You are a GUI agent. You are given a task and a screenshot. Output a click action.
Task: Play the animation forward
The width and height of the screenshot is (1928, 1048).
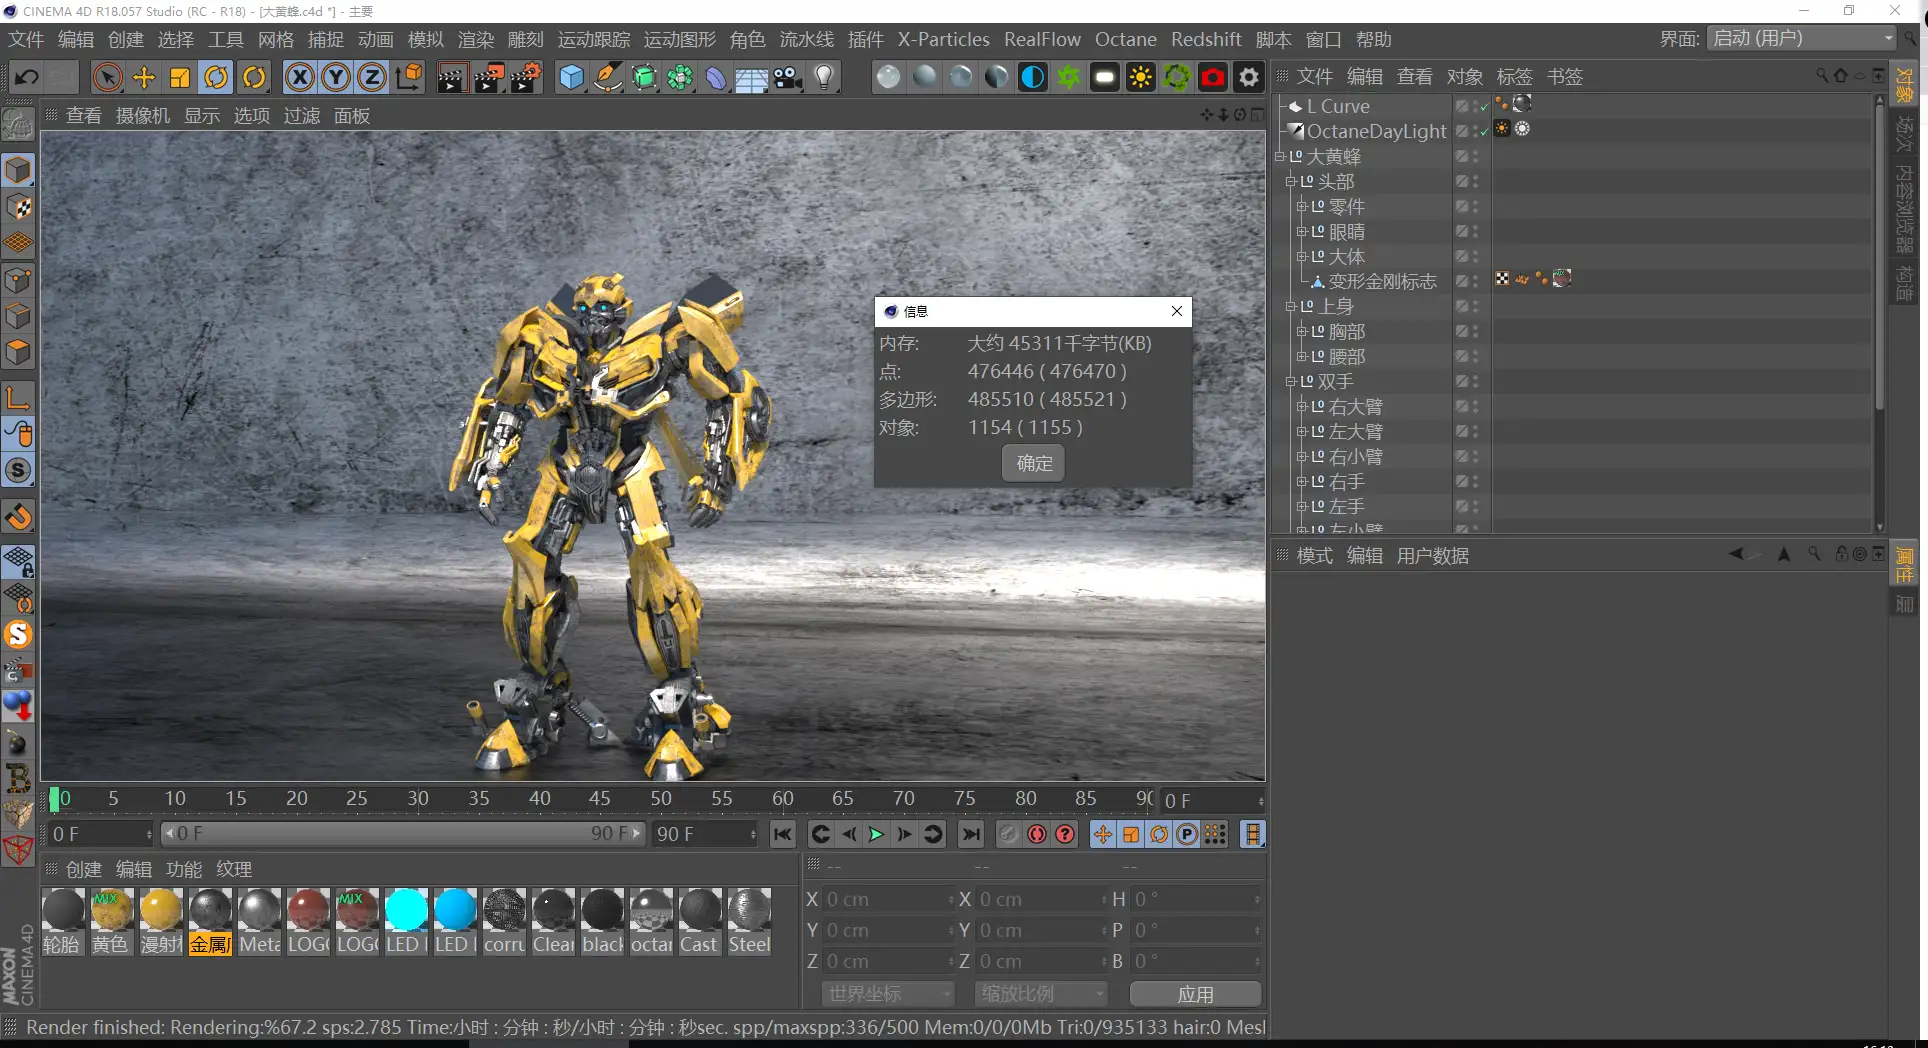(876, 834)
